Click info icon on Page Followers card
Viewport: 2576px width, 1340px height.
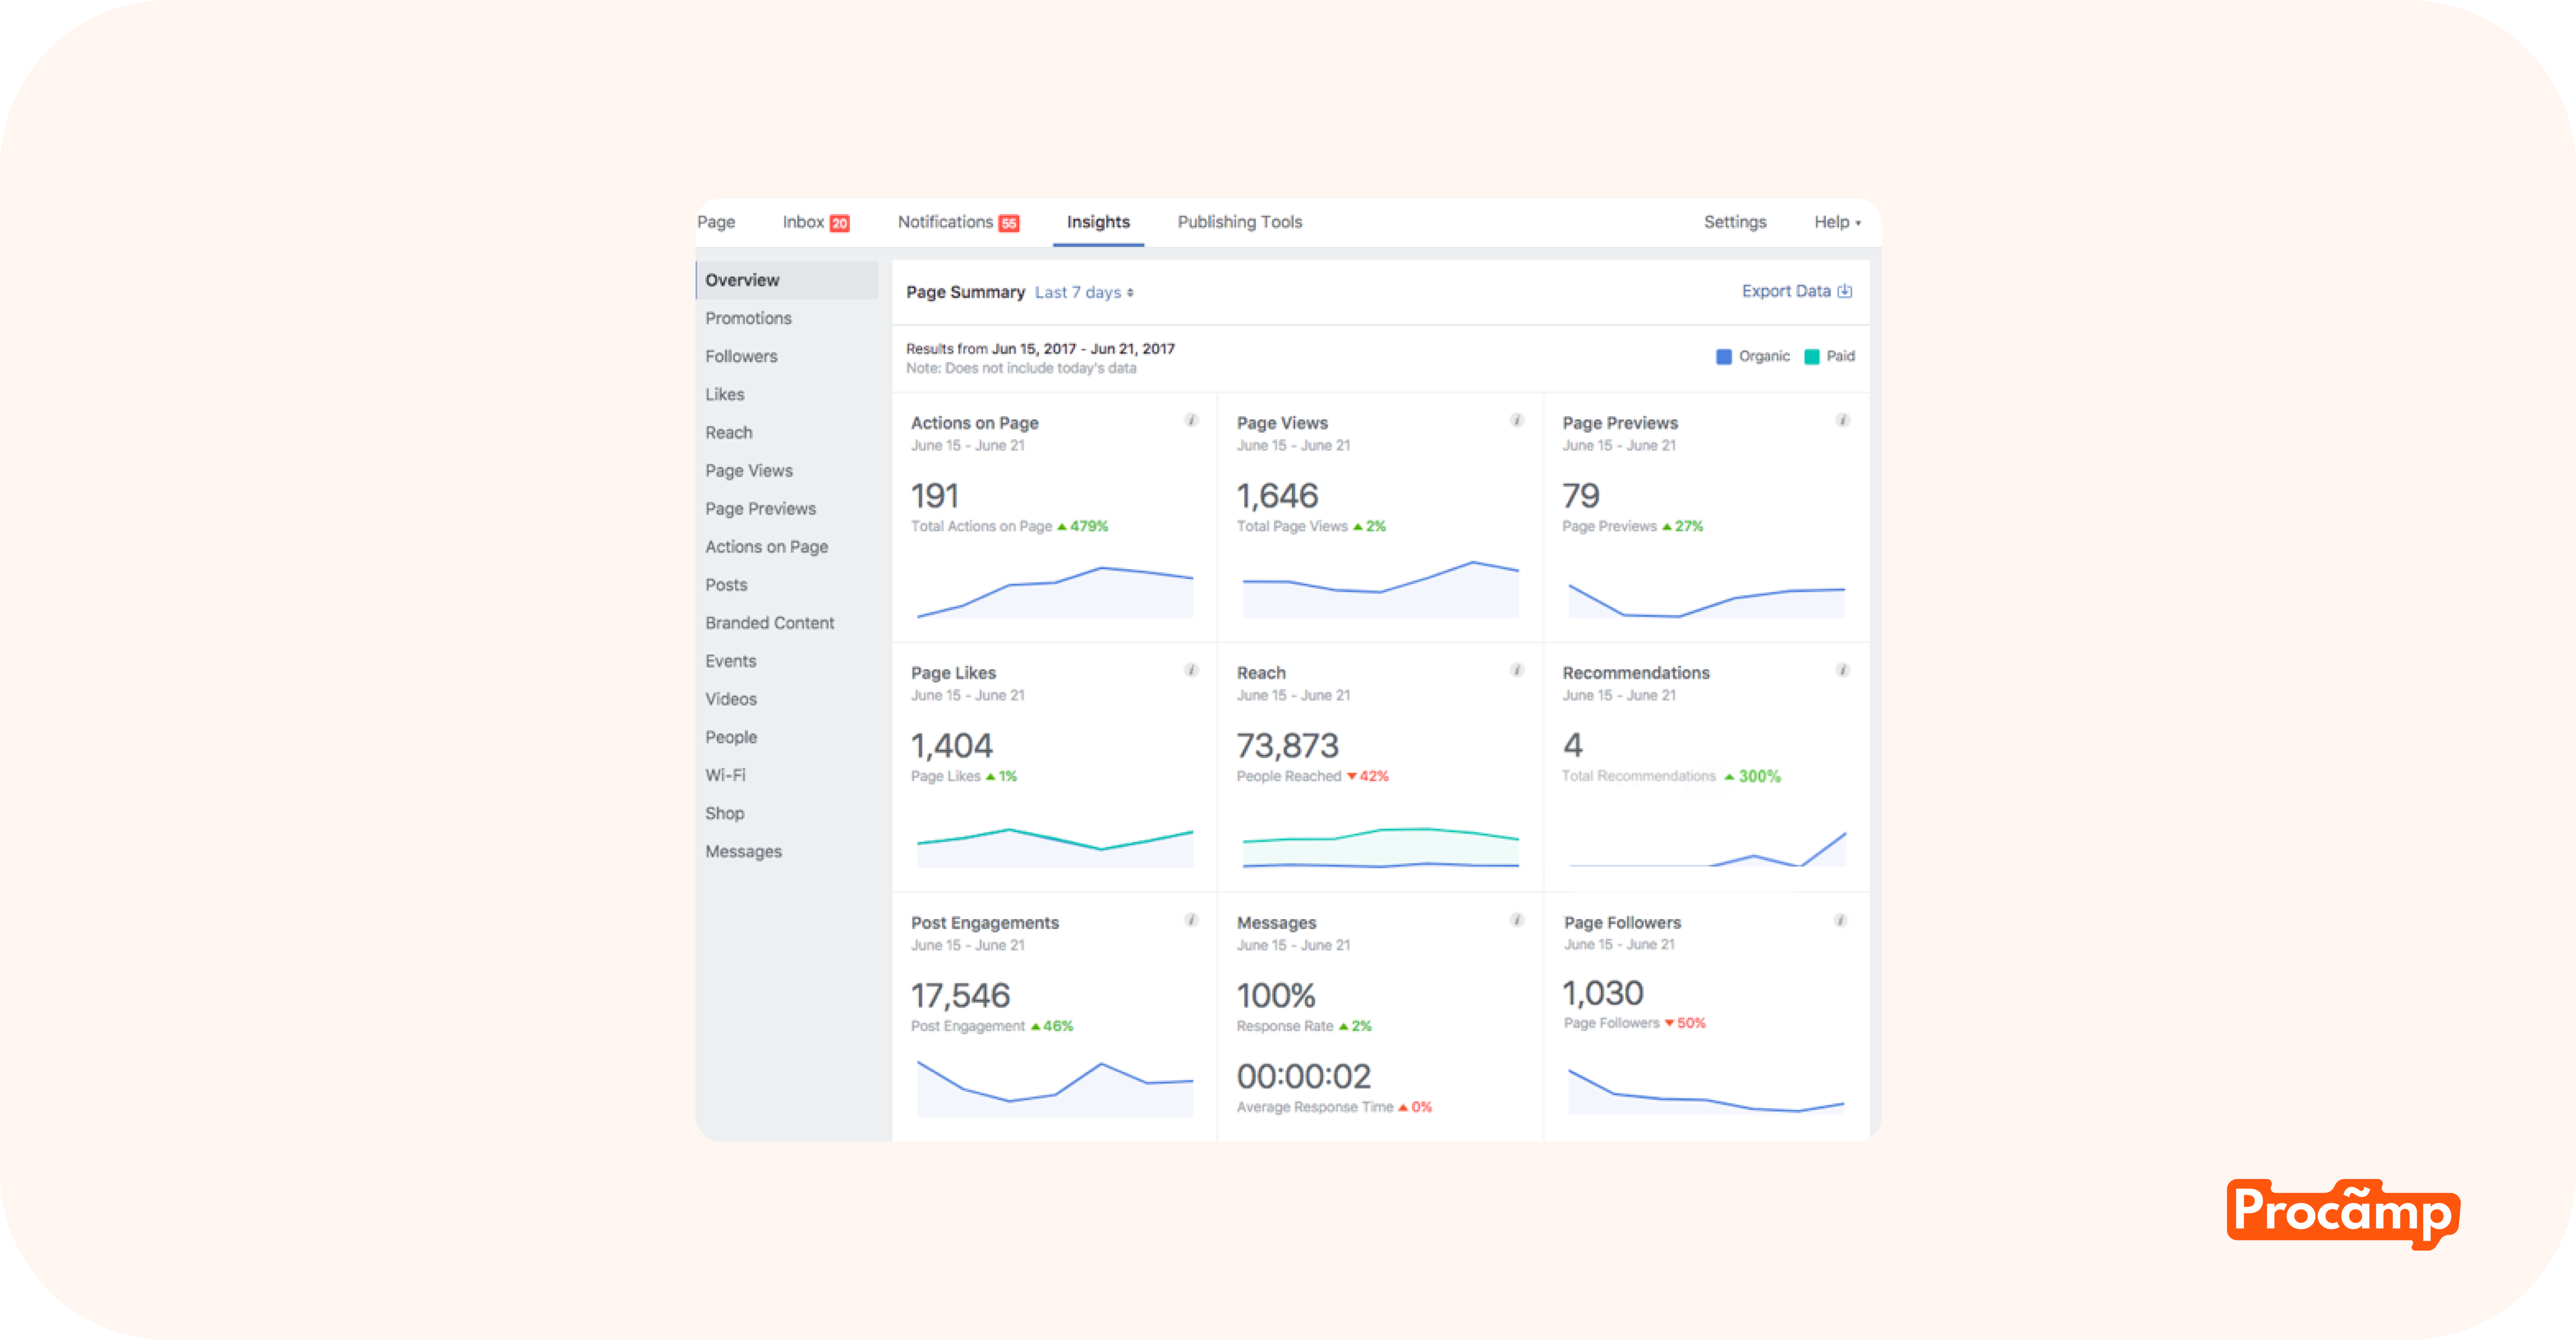tap(1840, 920)
